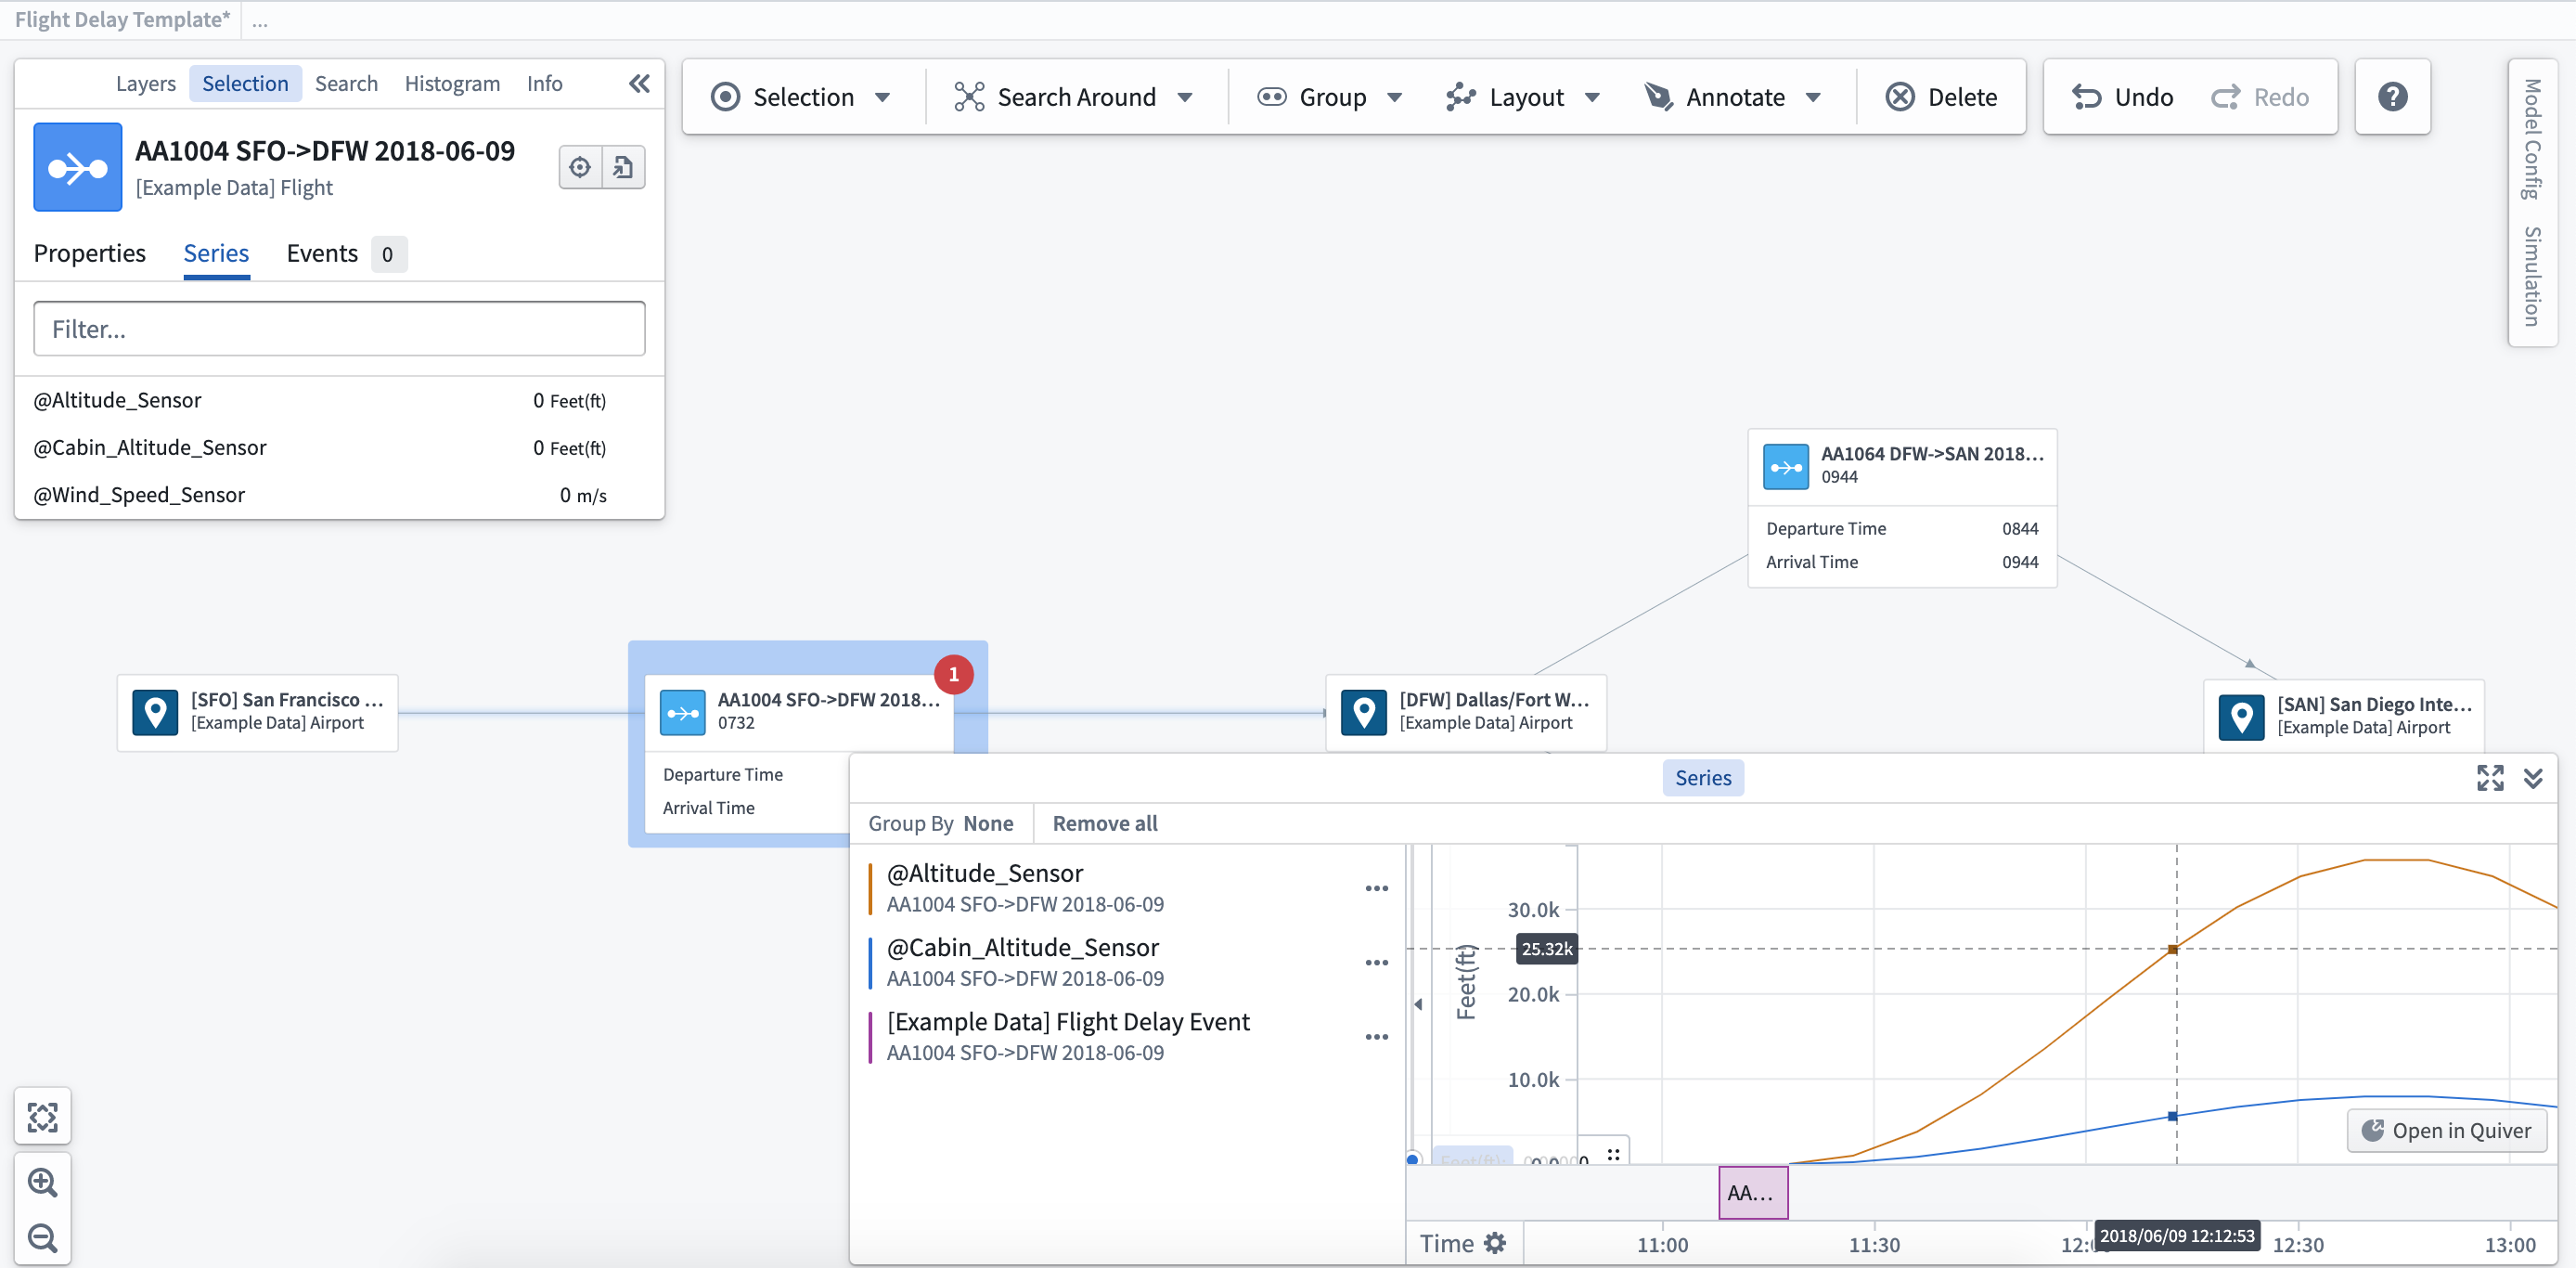Undo the last action

click(x=2122, y=97)
